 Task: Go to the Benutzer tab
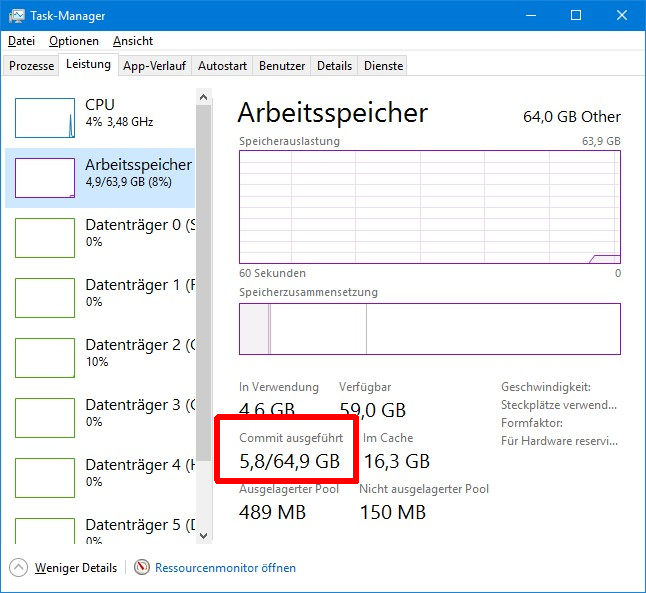tap(282, 66)
